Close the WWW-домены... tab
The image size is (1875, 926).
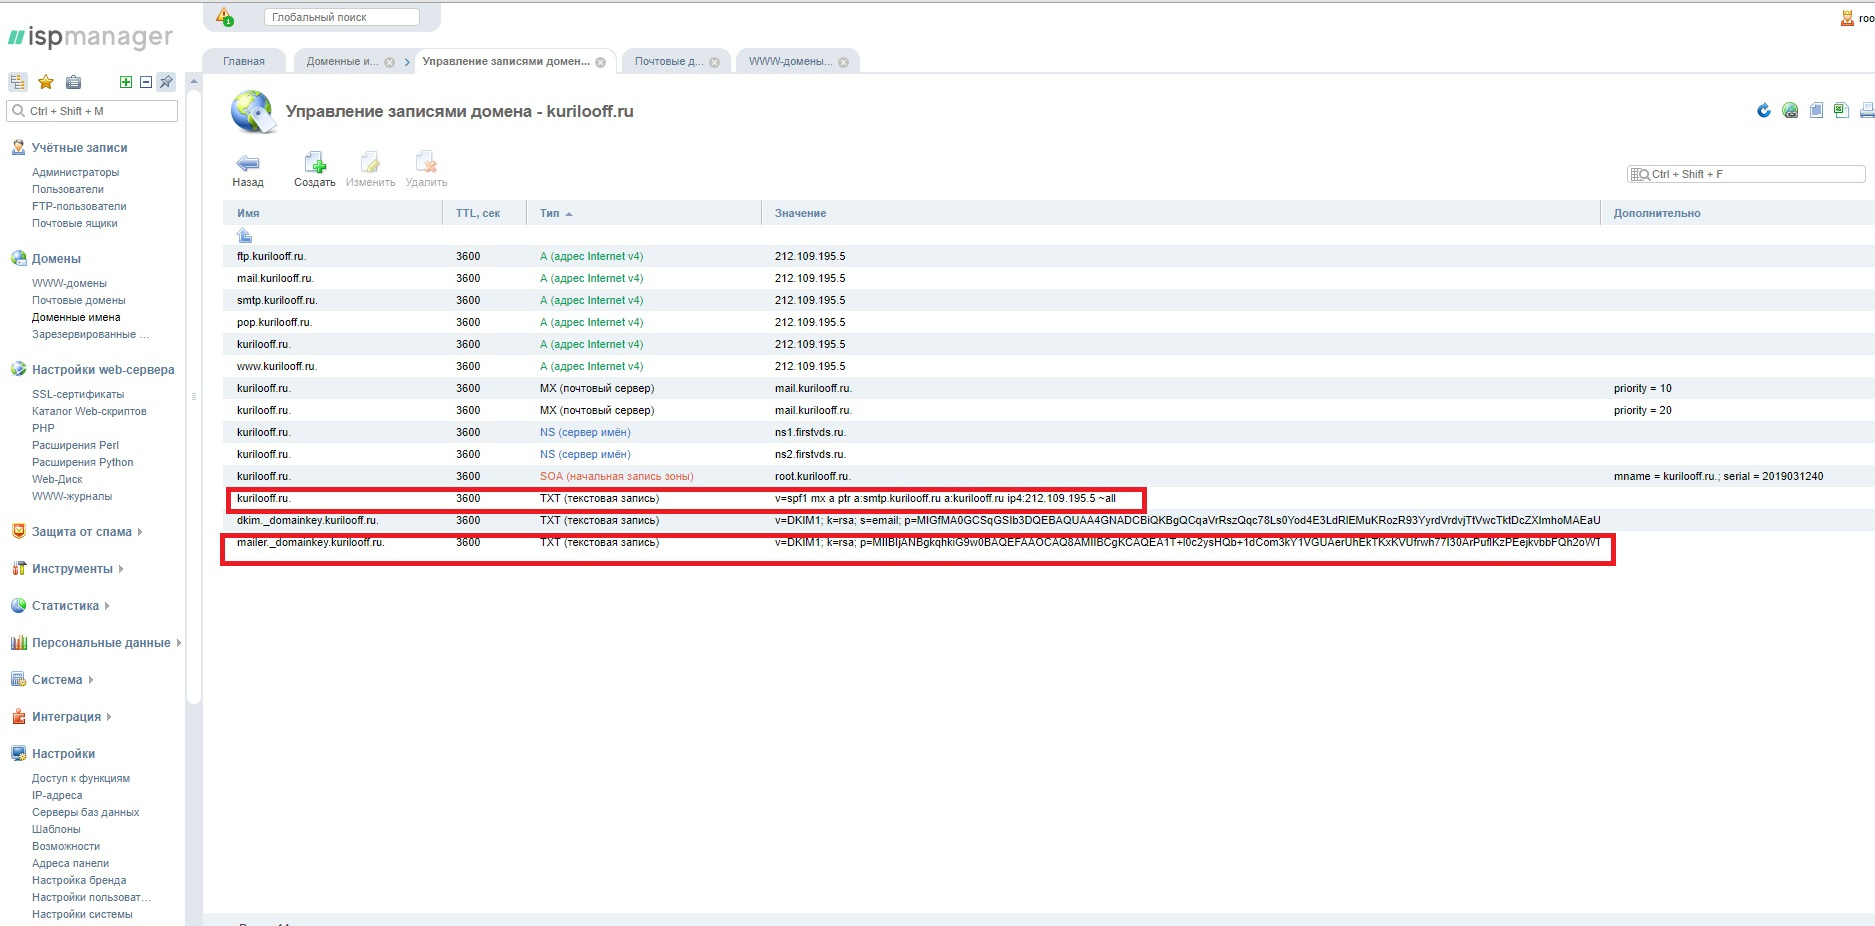pyautogui.click(x=843, y=62)
